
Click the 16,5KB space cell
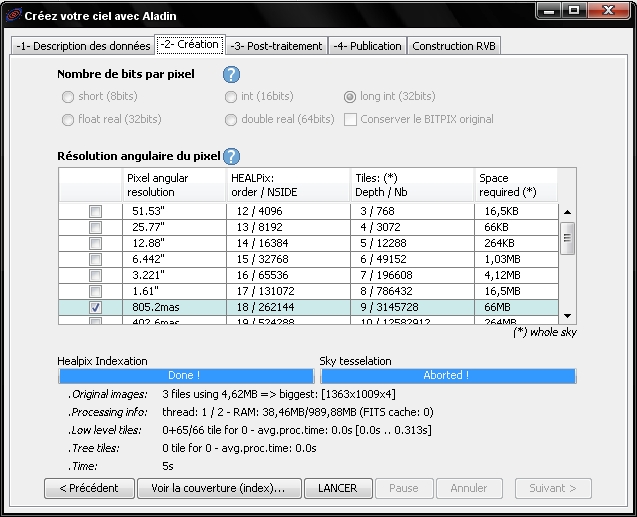[x=516, y=211]
